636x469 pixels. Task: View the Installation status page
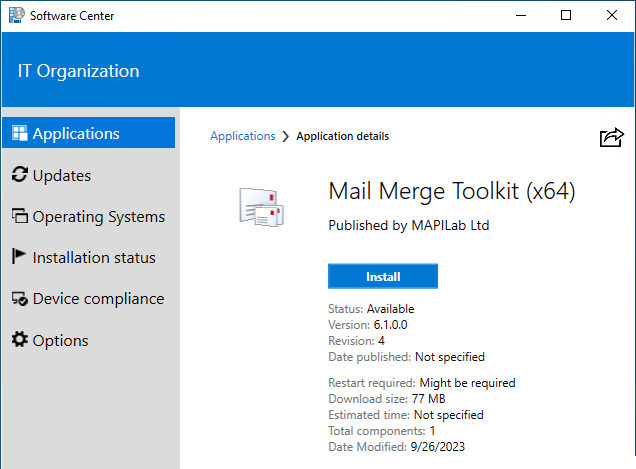point(84,257)
